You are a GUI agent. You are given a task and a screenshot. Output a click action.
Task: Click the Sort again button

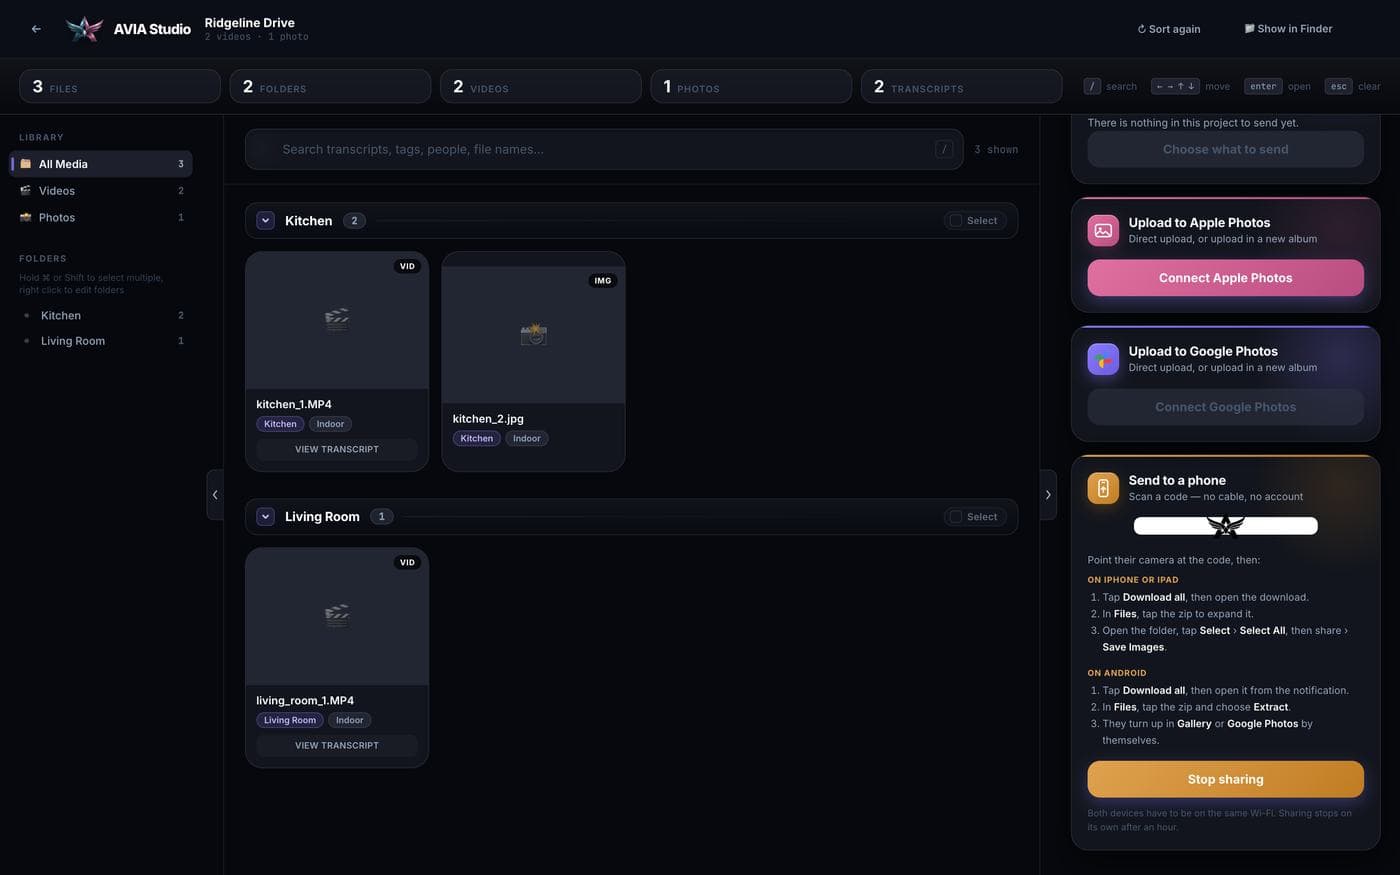pyautogui.click(x=1169, y=29)
